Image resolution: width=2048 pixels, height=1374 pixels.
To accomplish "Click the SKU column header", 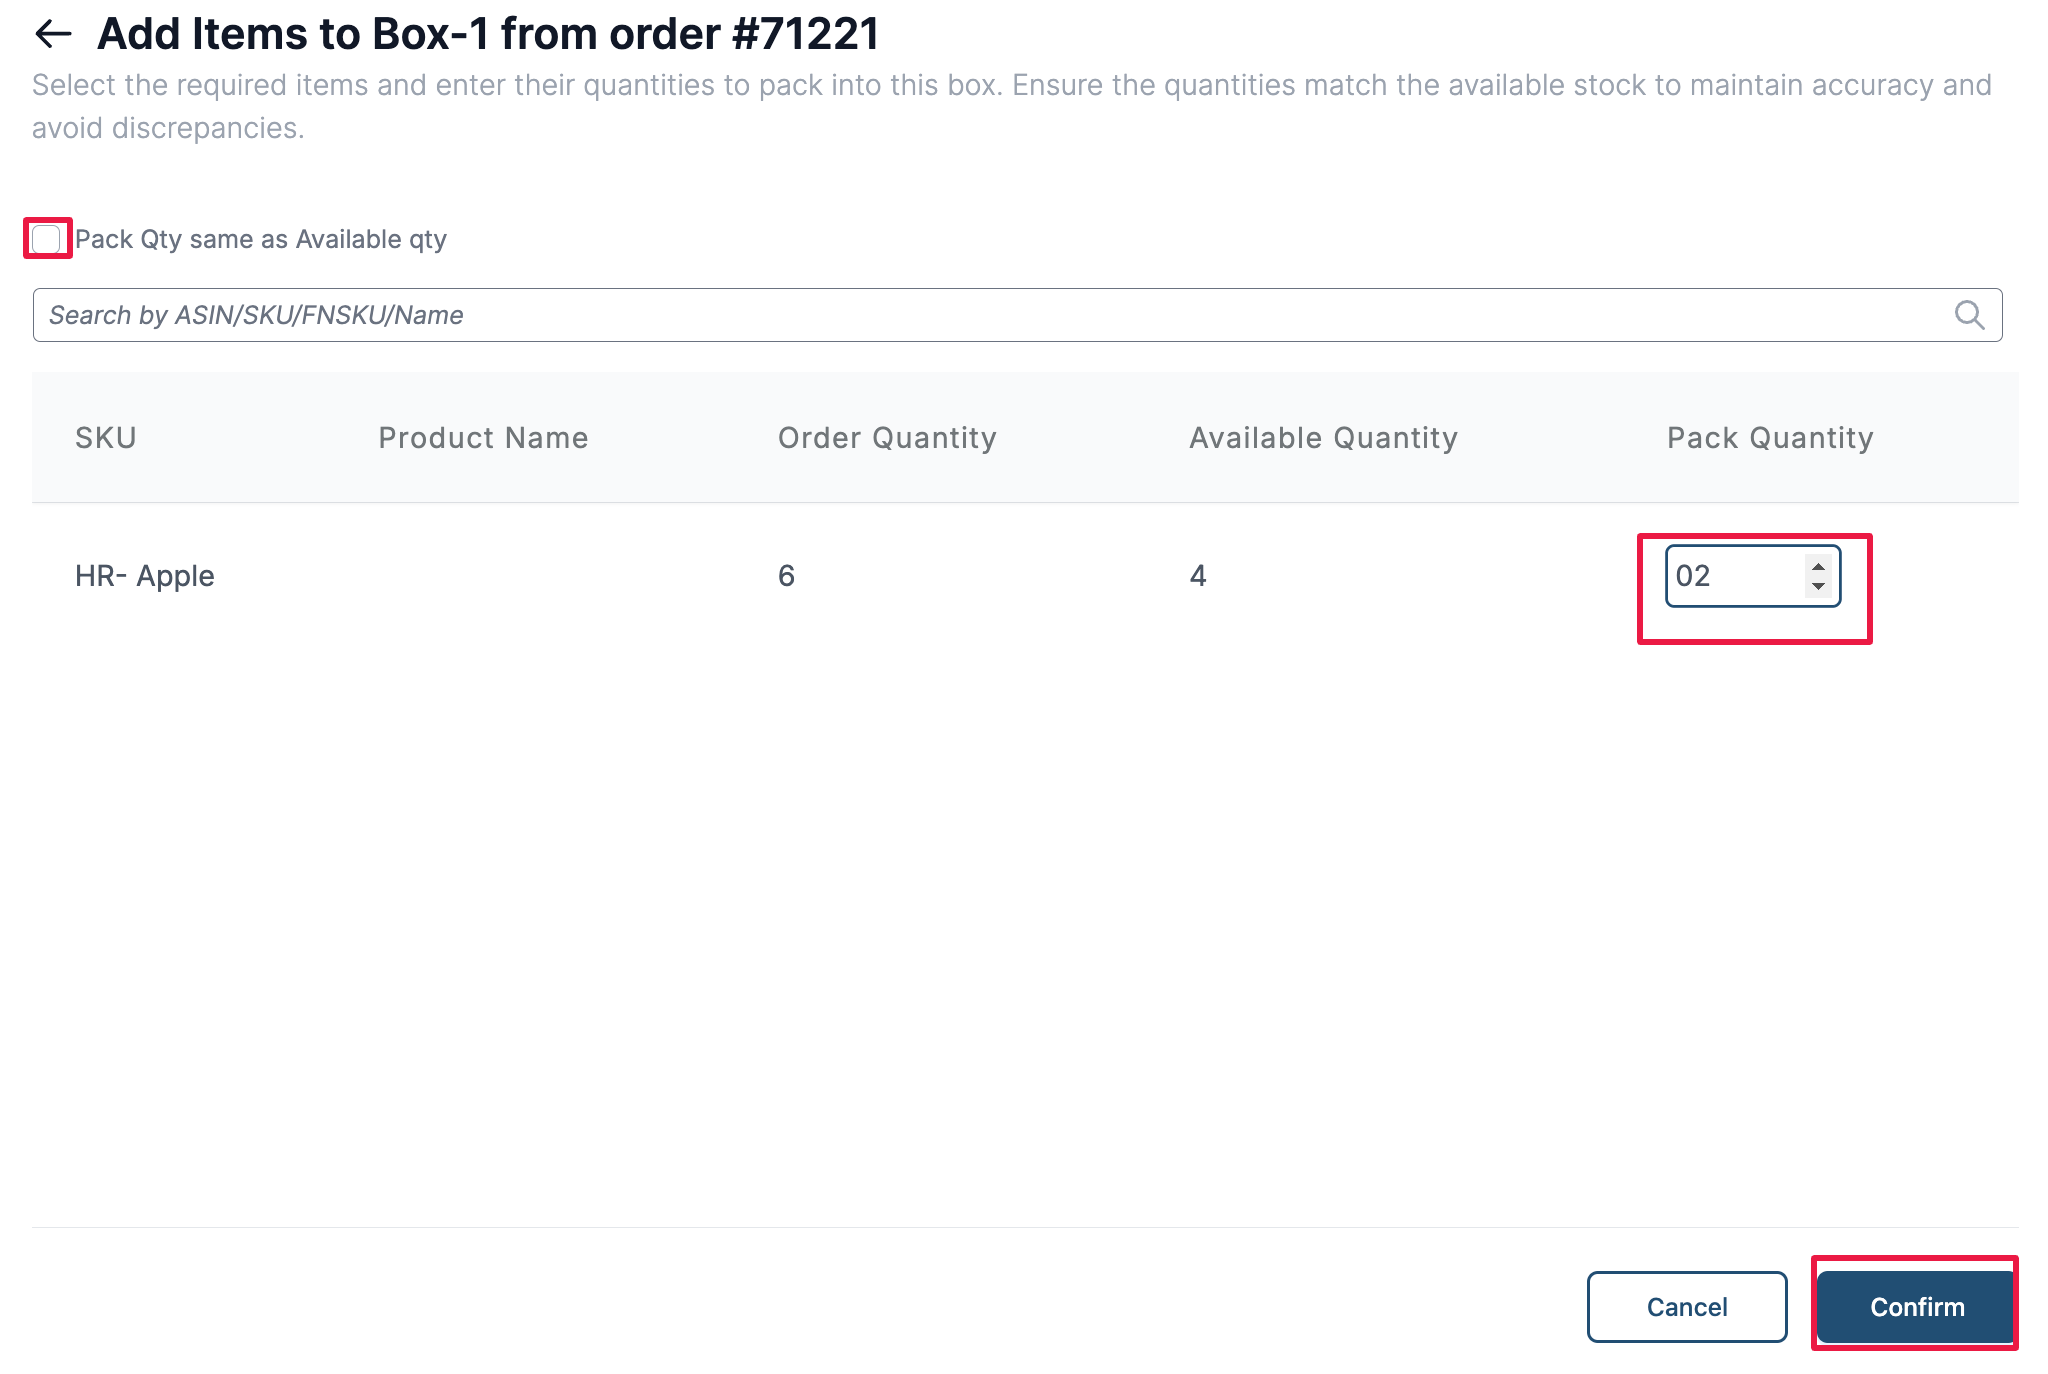I will (106, 438).
